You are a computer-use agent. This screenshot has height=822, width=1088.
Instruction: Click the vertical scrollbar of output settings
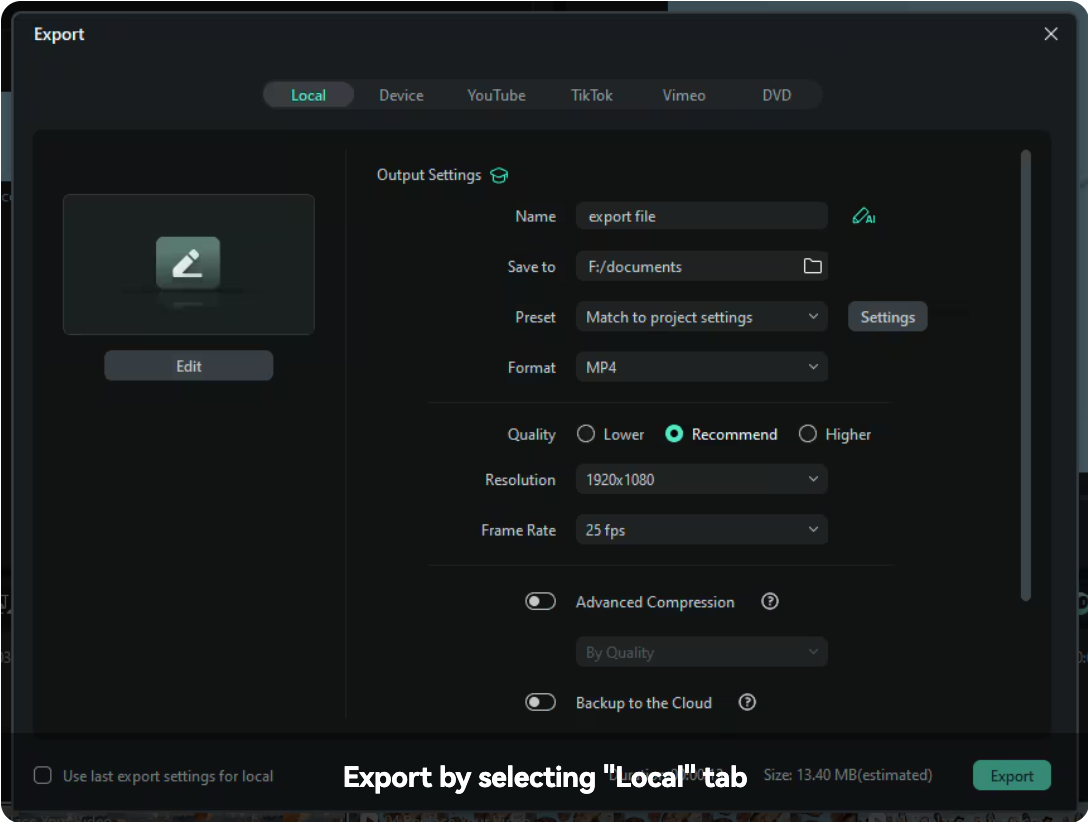click(x=1026, y=375)
